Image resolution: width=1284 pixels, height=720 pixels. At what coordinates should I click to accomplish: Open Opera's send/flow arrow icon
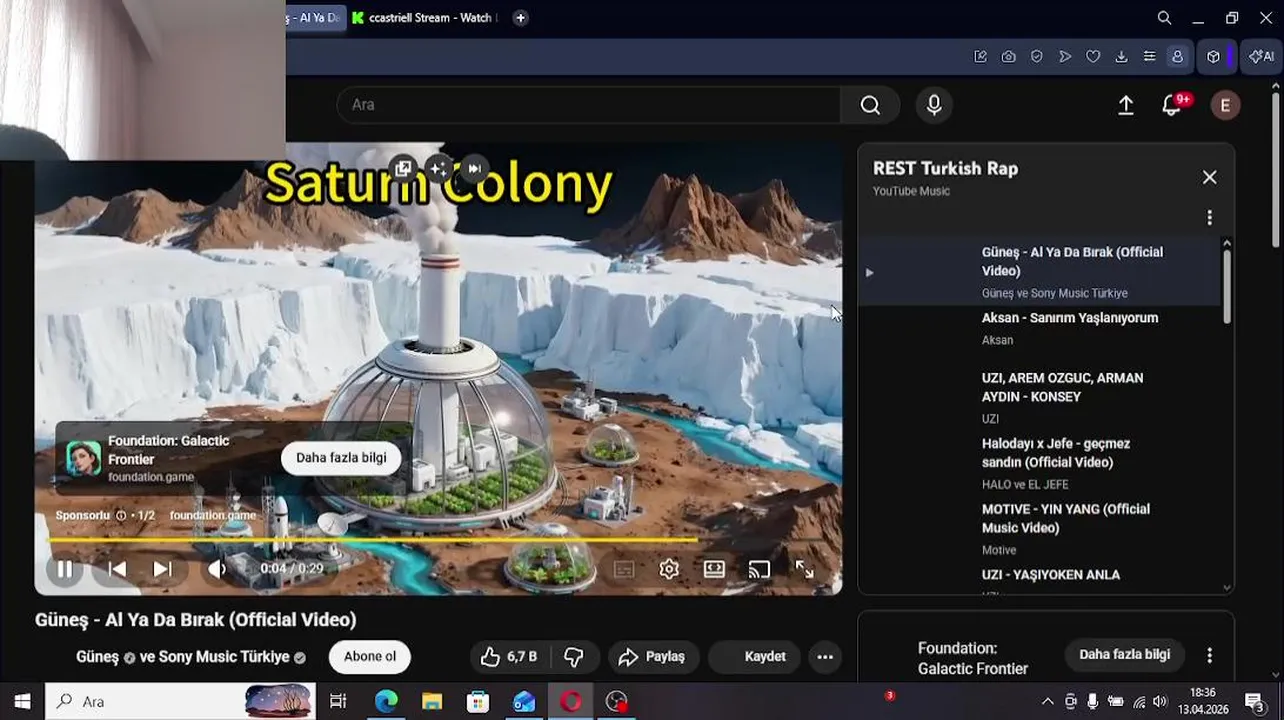pos(1065,57)
